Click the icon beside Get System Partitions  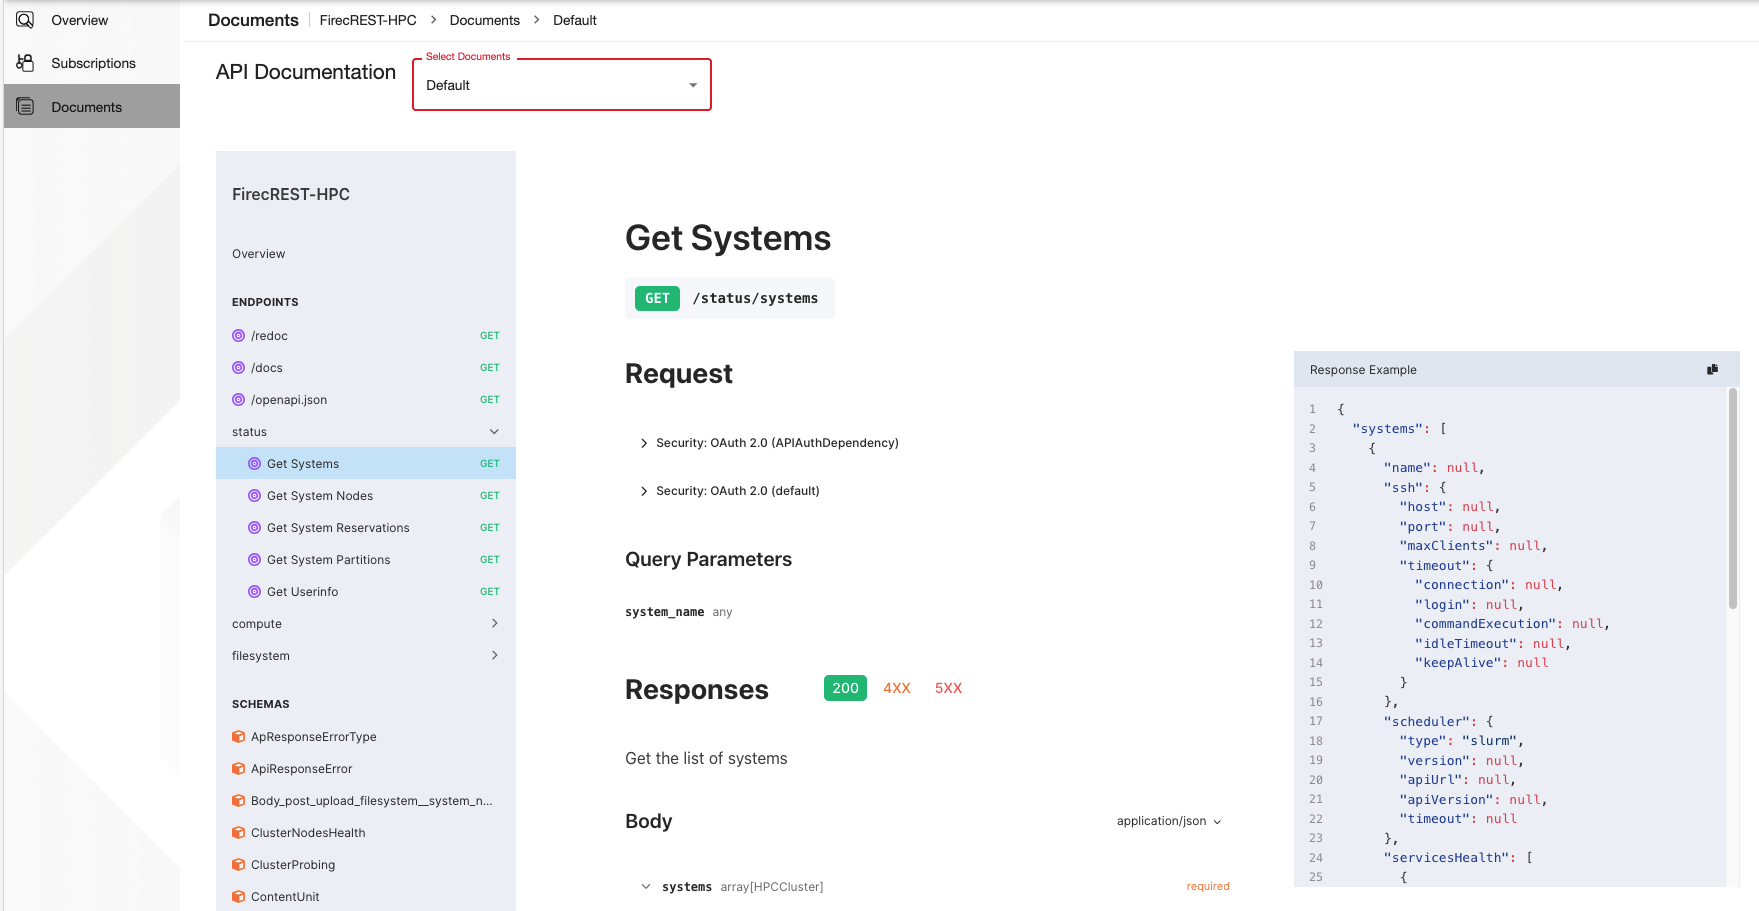point(254,560)
